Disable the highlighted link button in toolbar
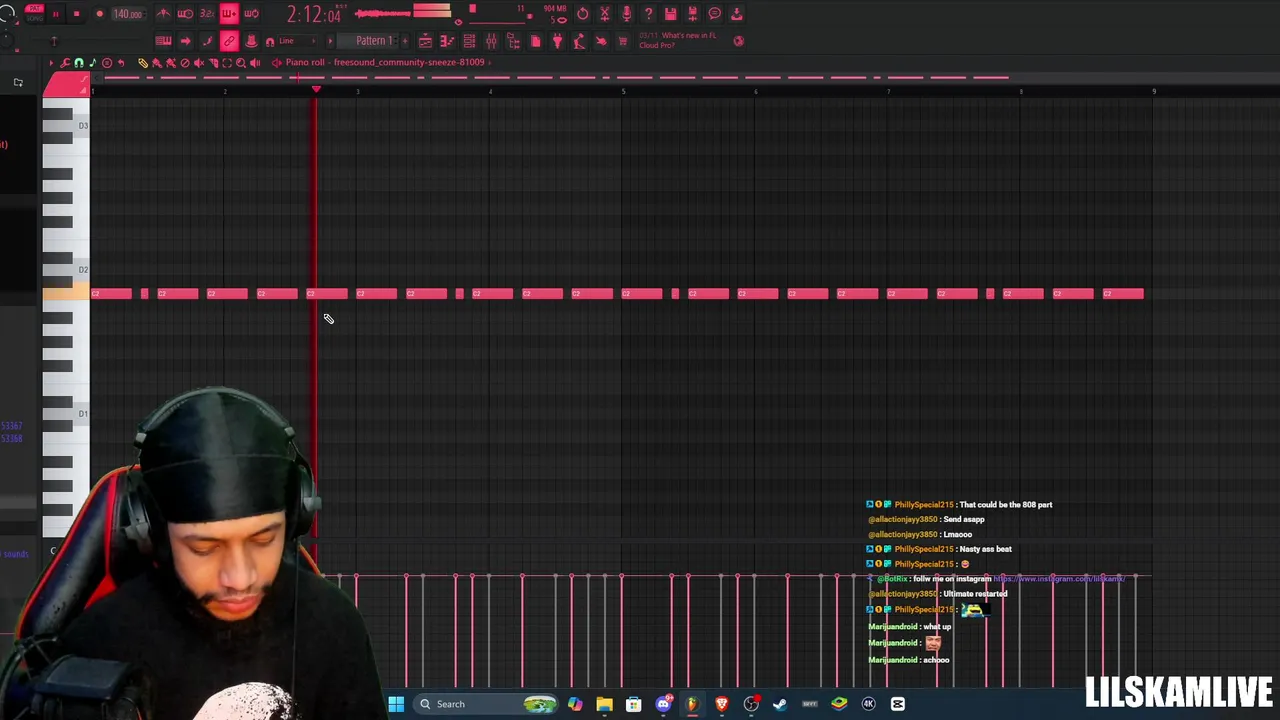The width and height of the screenshot is (1280, 720). [229, 41]
